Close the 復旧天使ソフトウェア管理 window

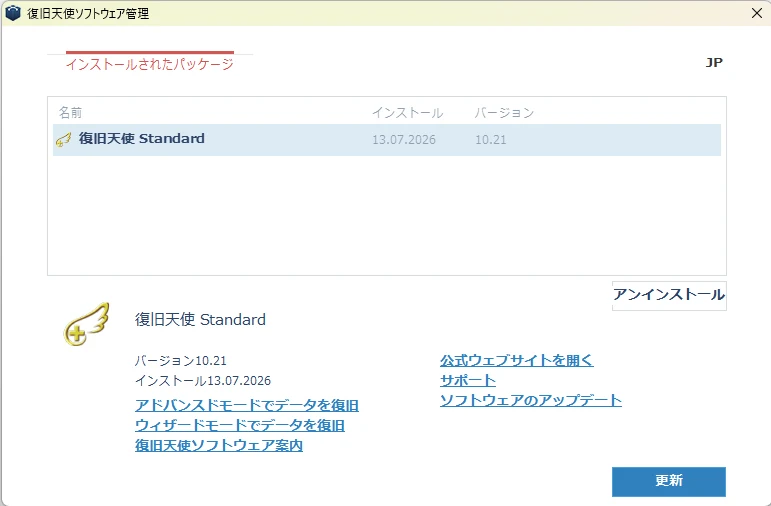pos(757,13)
